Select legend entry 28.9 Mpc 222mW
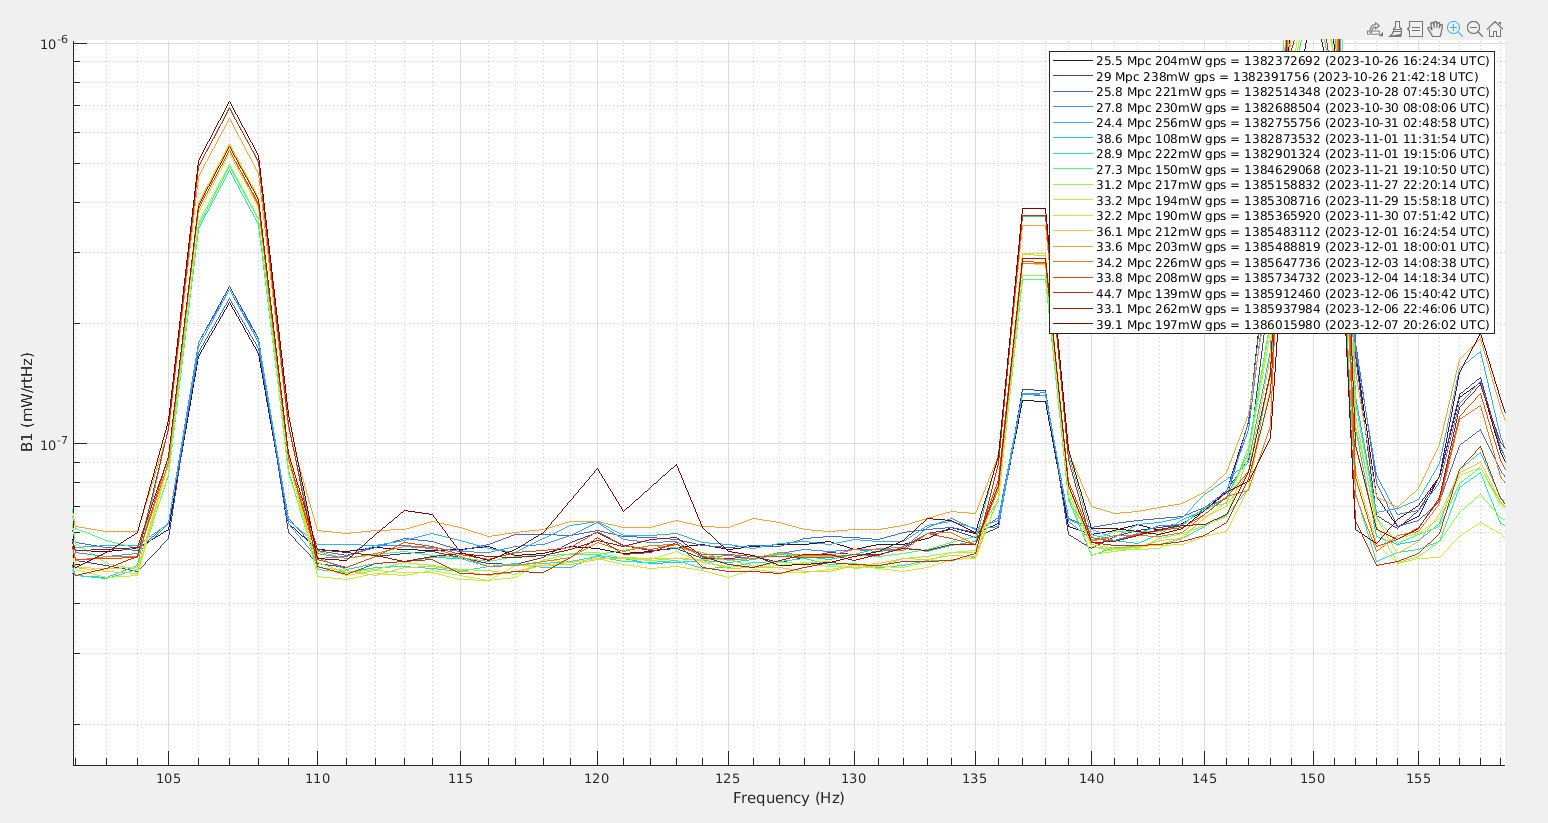 (1271, 154)
